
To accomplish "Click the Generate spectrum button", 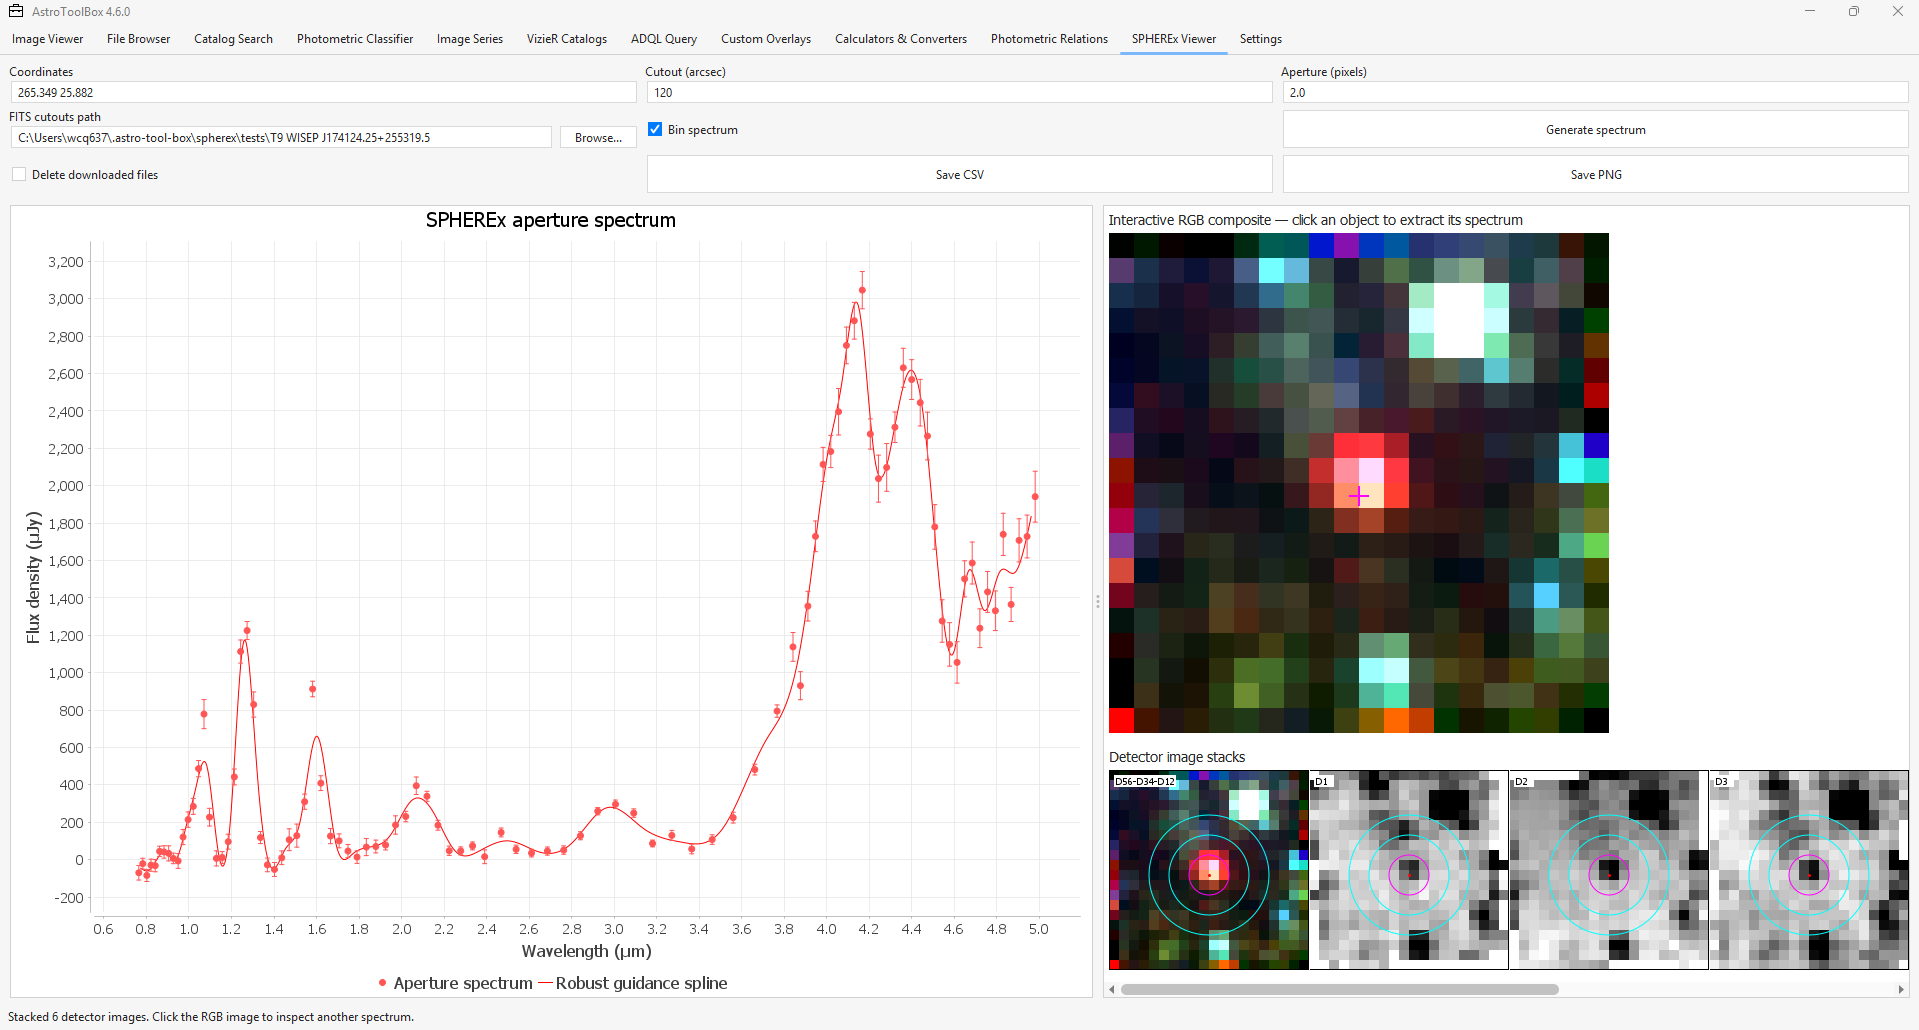I will [1595, 130].
